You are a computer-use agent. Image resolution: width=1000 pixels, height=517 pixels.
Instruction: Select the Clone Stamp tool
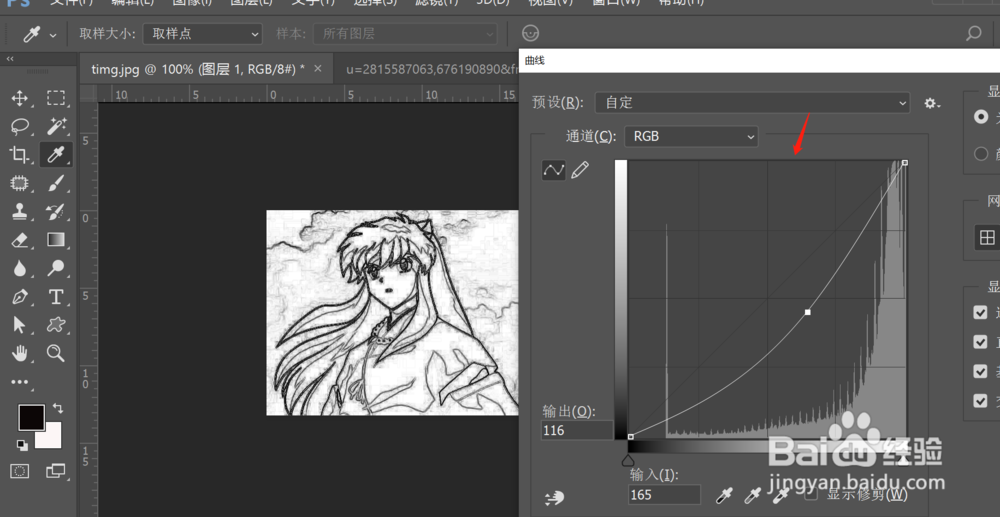(20, 211)
